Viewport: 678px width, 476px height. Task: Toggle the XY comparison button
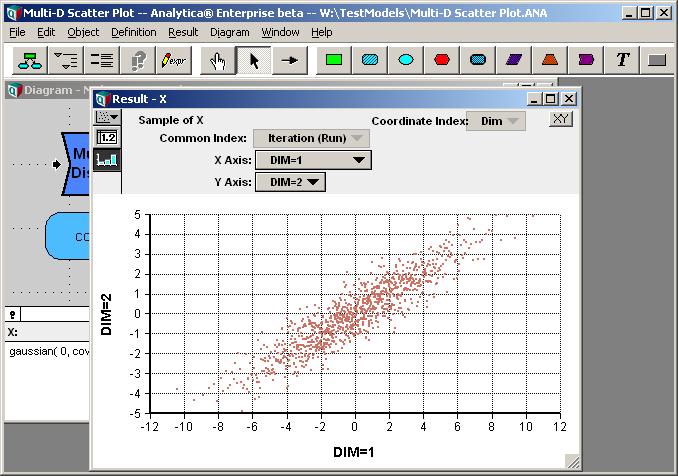click(561, 119)
